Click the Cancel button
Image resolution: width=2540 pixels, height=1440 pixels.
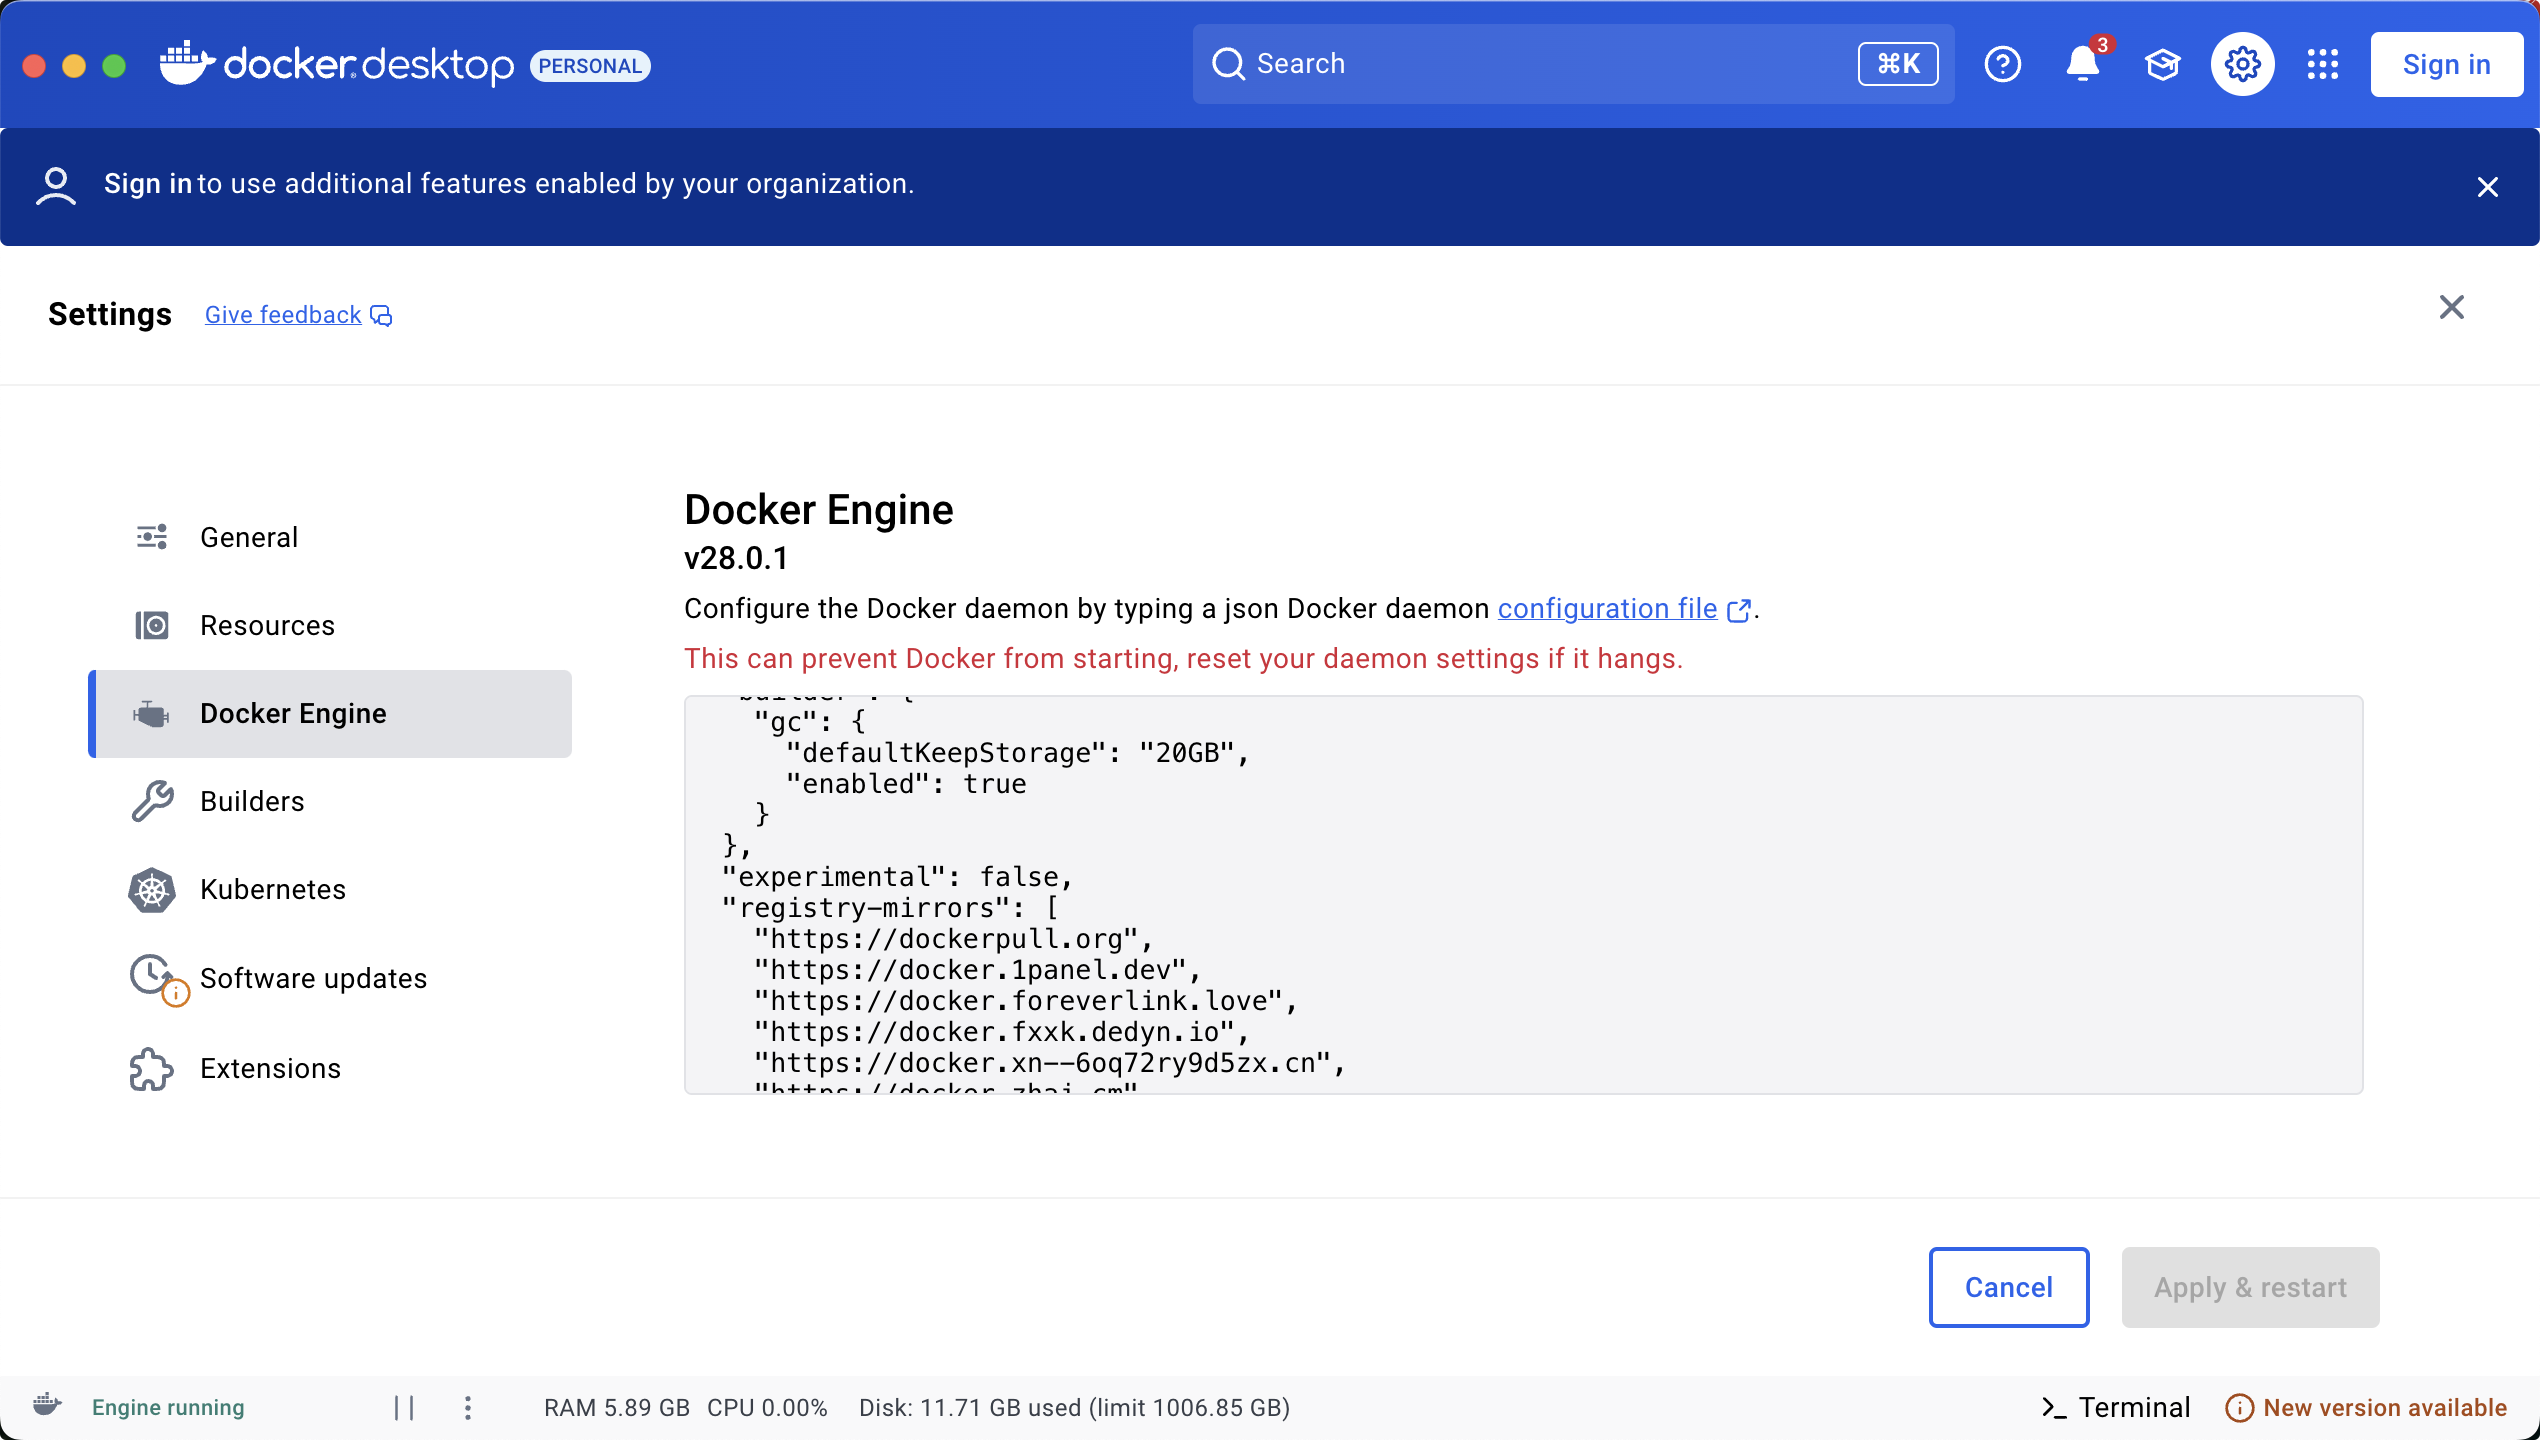pyautogui.click(x=2008, y=1287)
